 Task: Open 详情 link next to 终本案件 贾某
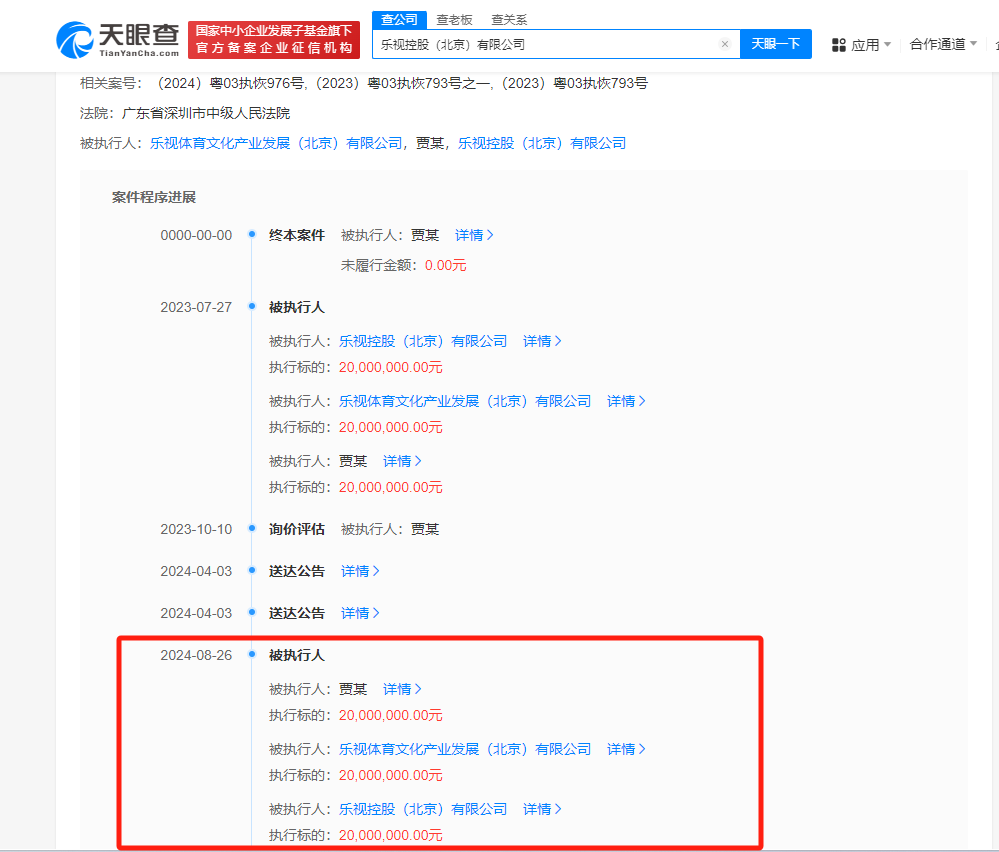point(470,235)
